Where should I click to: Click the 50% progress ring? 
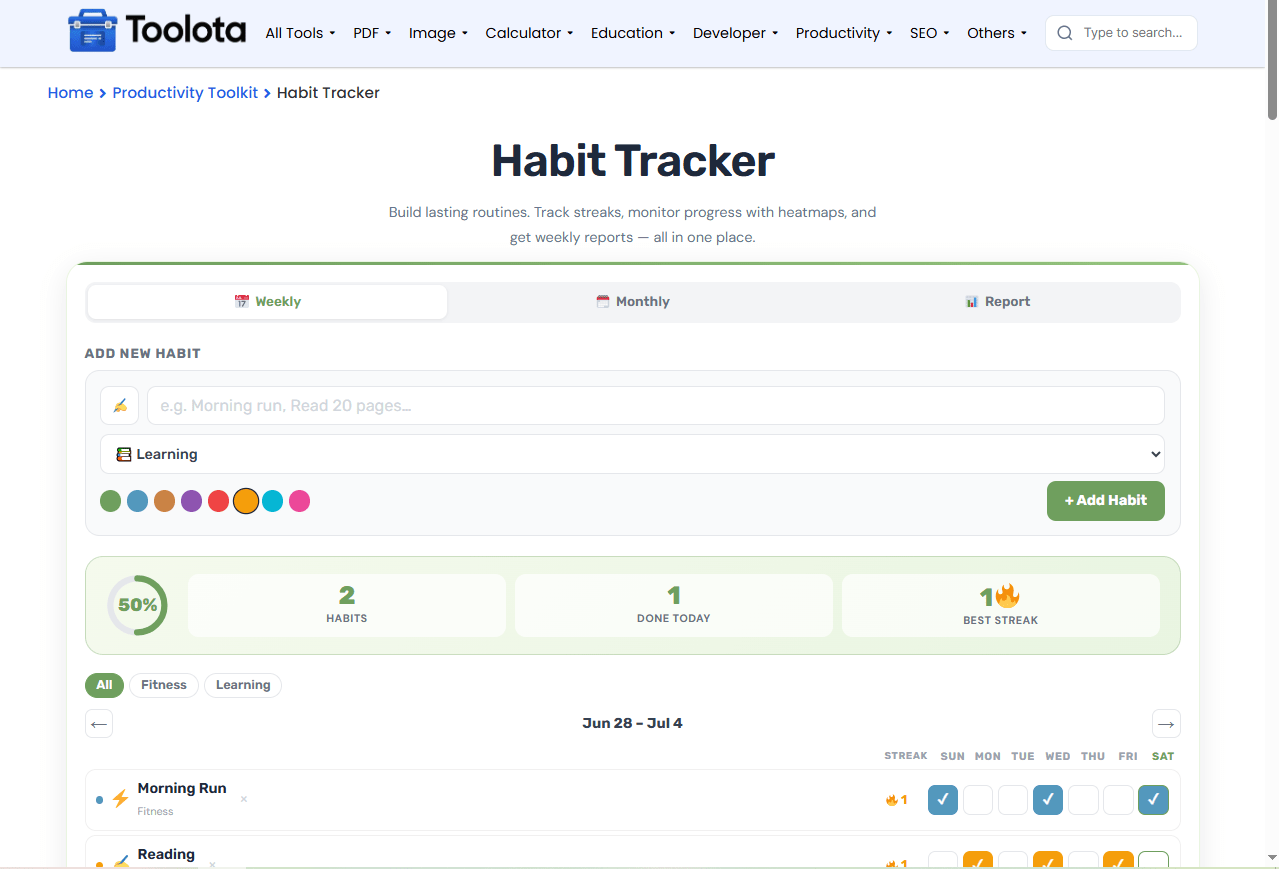[137, 605]
